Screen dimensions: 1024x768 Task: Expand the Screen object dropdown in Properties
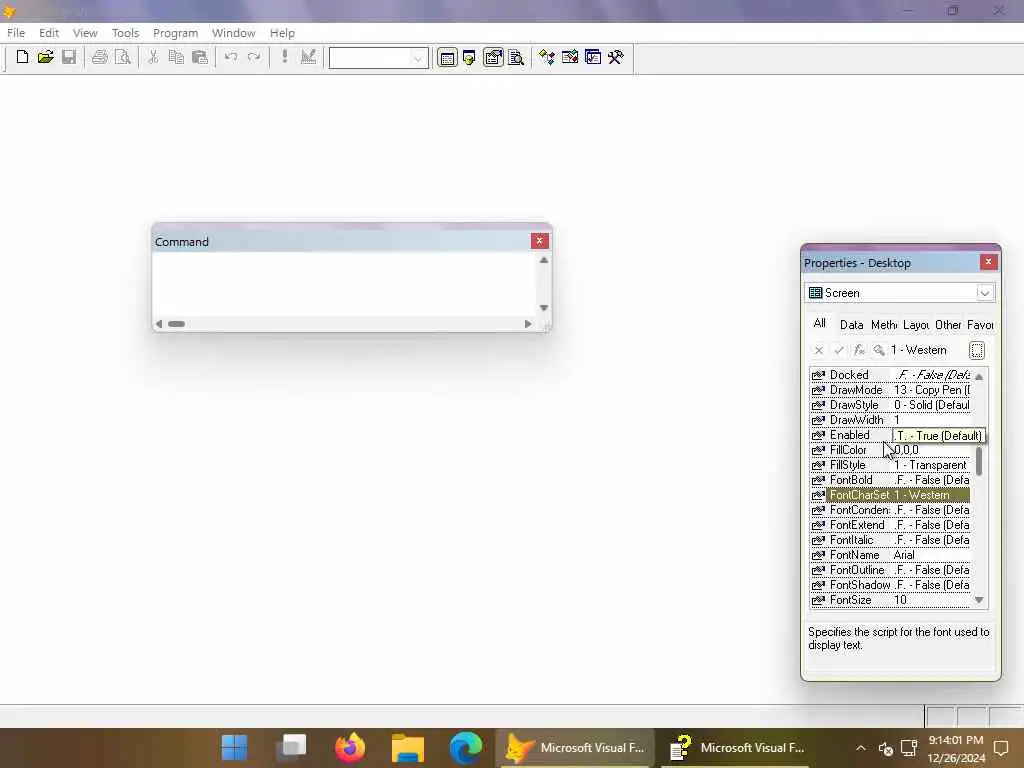point(984,293)
